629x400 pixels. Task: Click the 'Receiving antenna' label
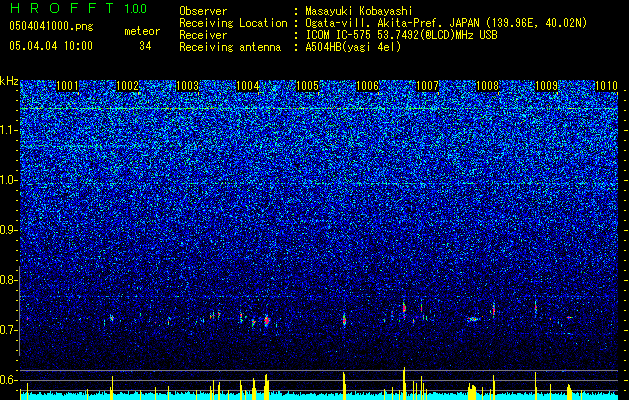coord(230,47)
